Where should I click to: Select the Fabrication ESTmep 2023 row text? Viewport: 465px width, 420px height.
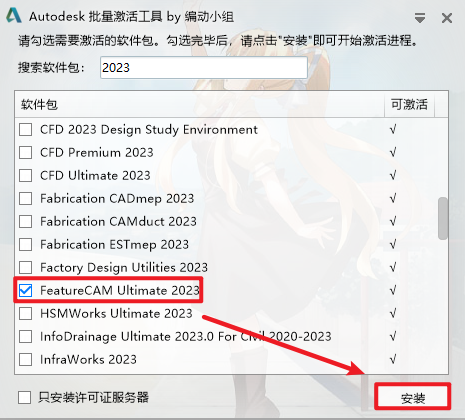(x=114, y=245)
